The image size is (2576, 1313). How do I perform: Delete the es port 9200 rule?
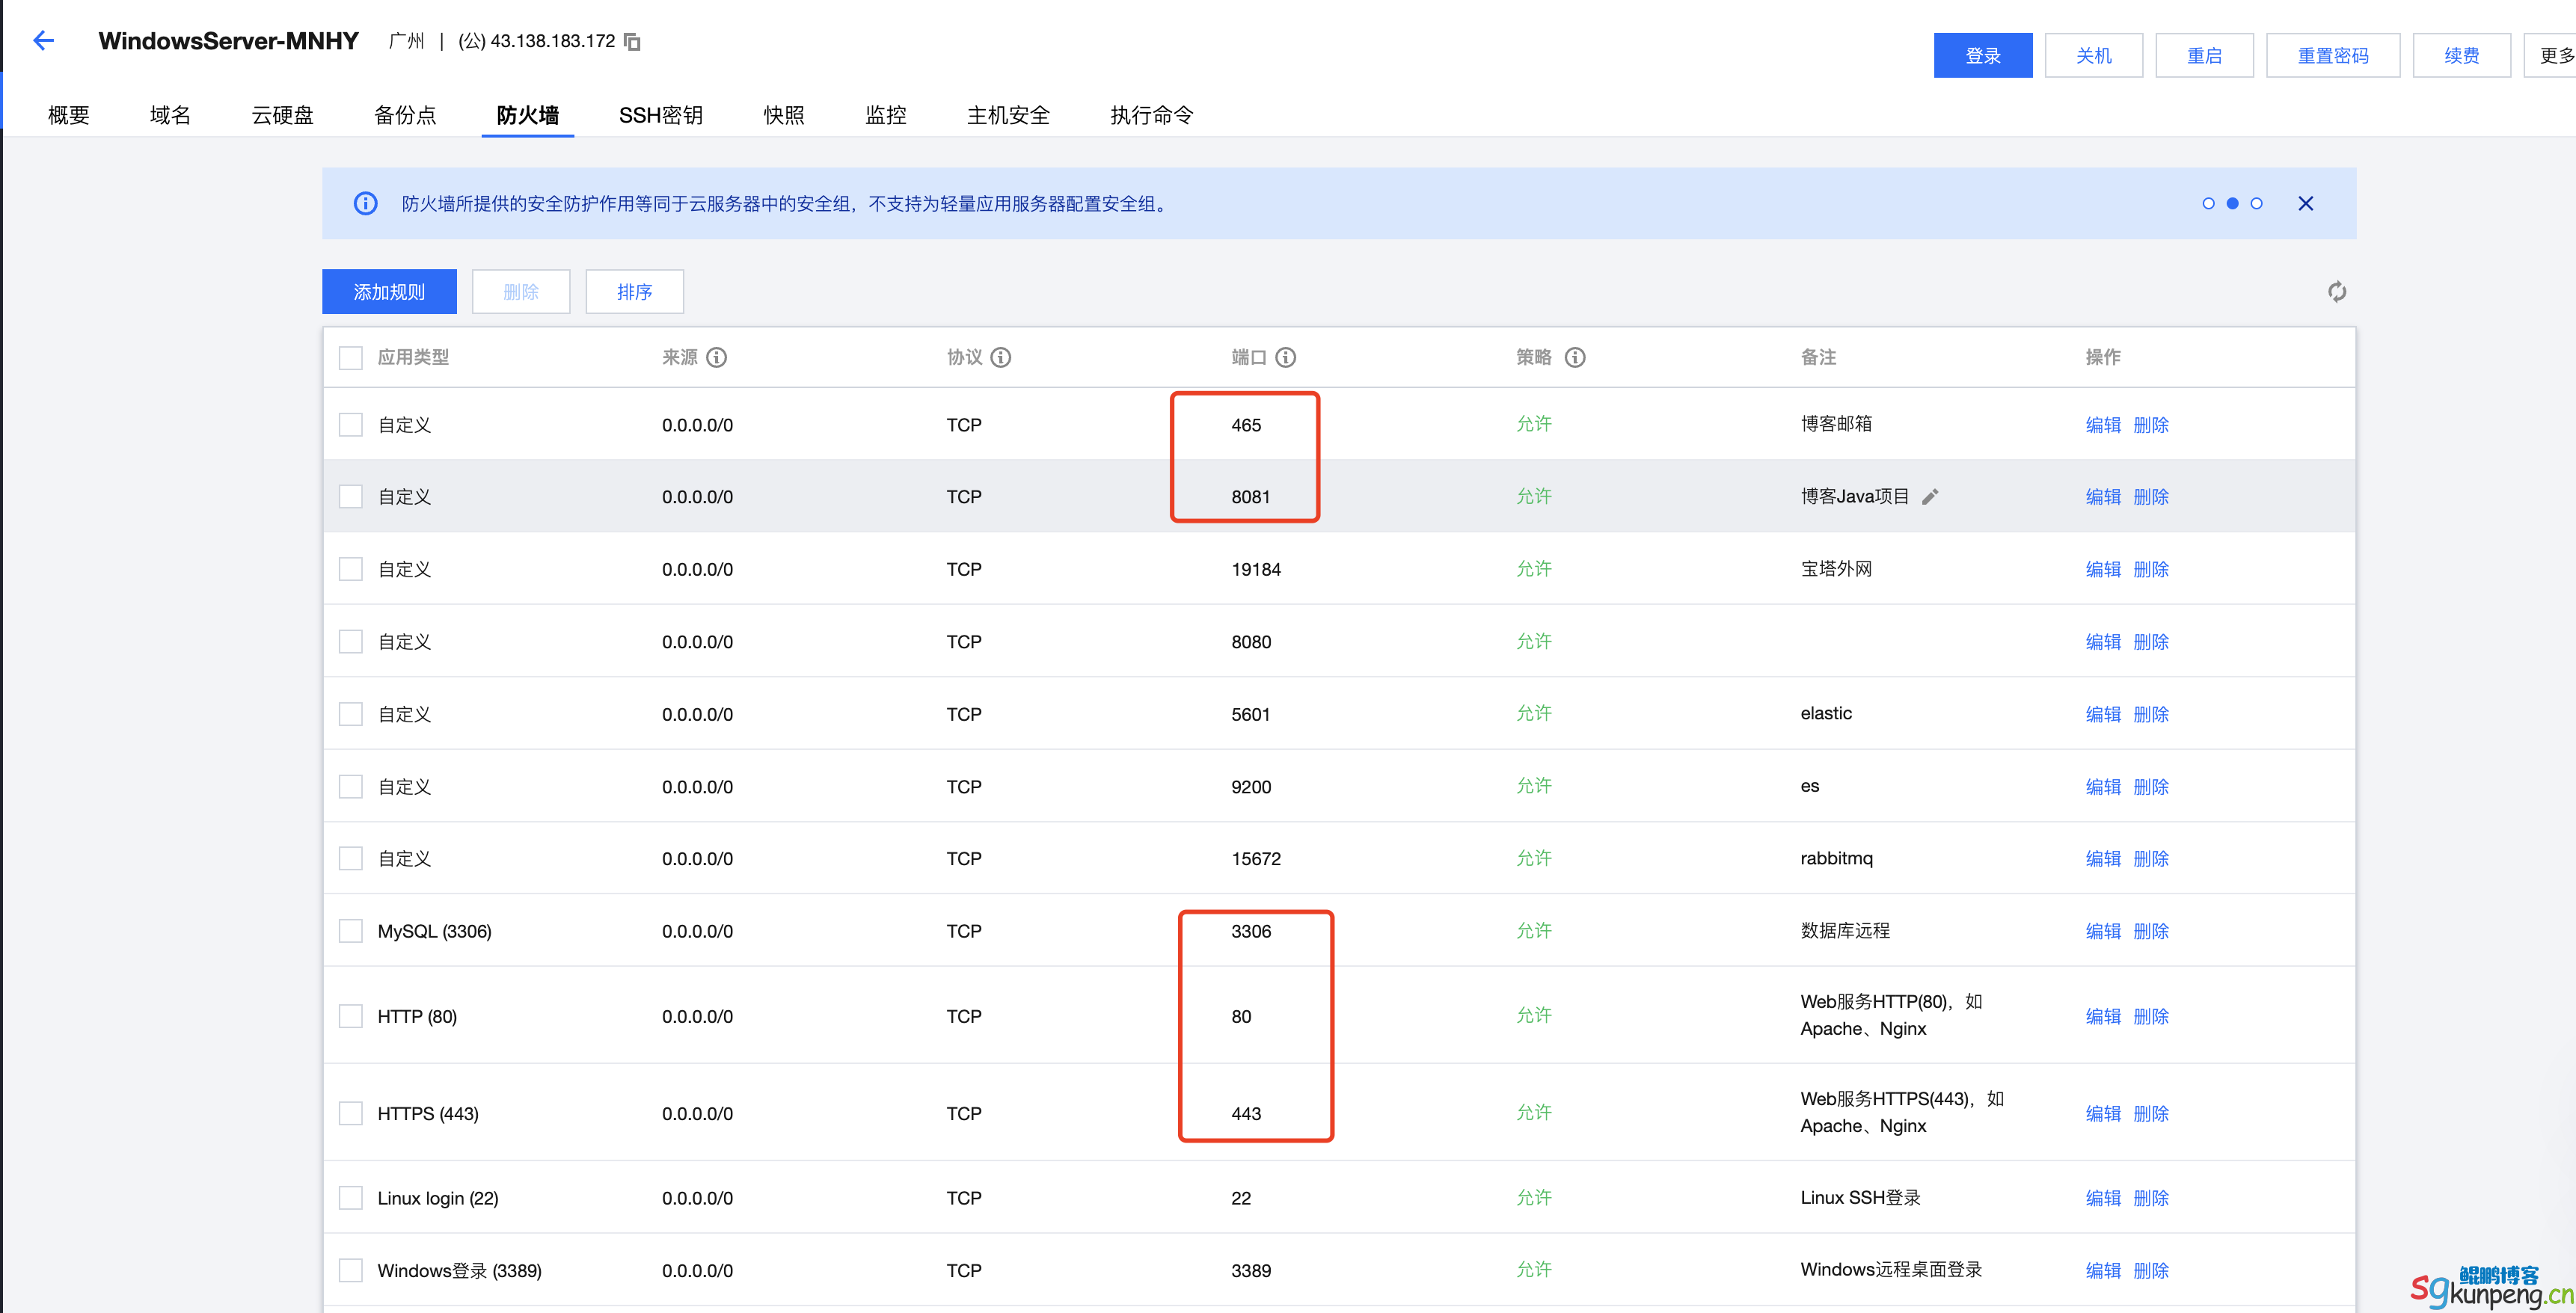[2151, 787]
